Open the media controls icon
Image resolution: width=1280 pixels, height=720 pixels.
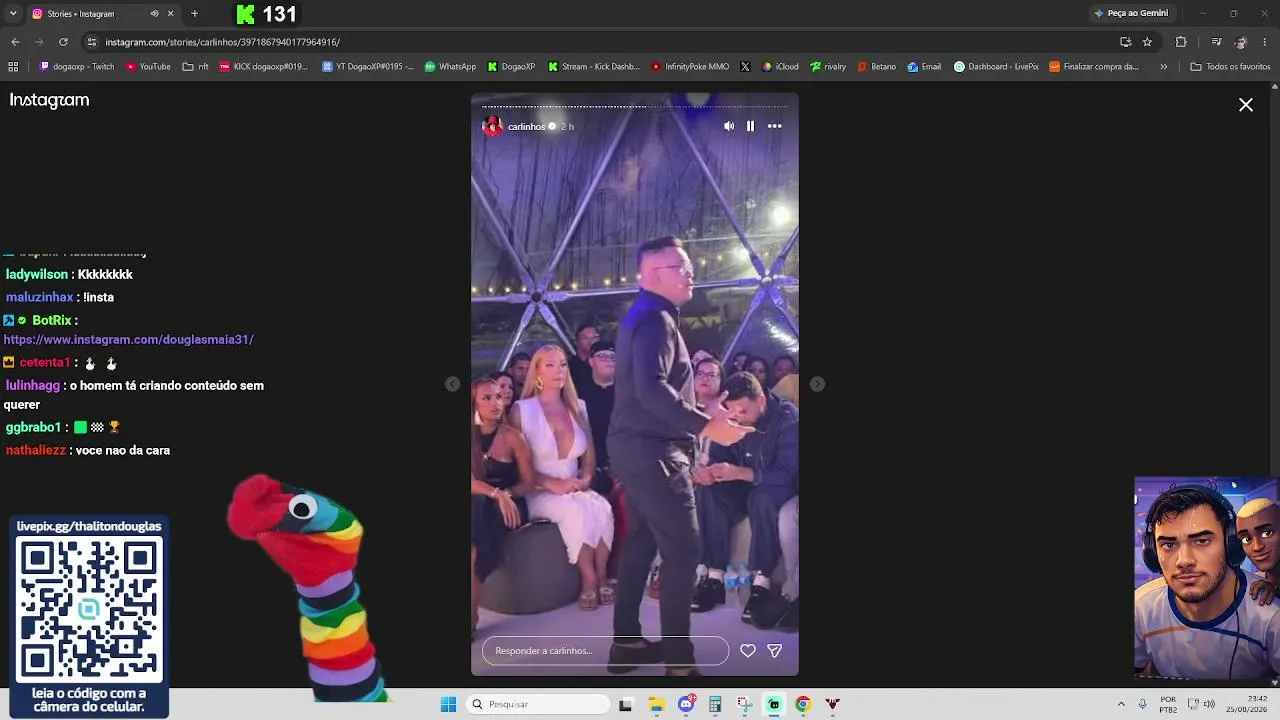tap(1216, 42)
